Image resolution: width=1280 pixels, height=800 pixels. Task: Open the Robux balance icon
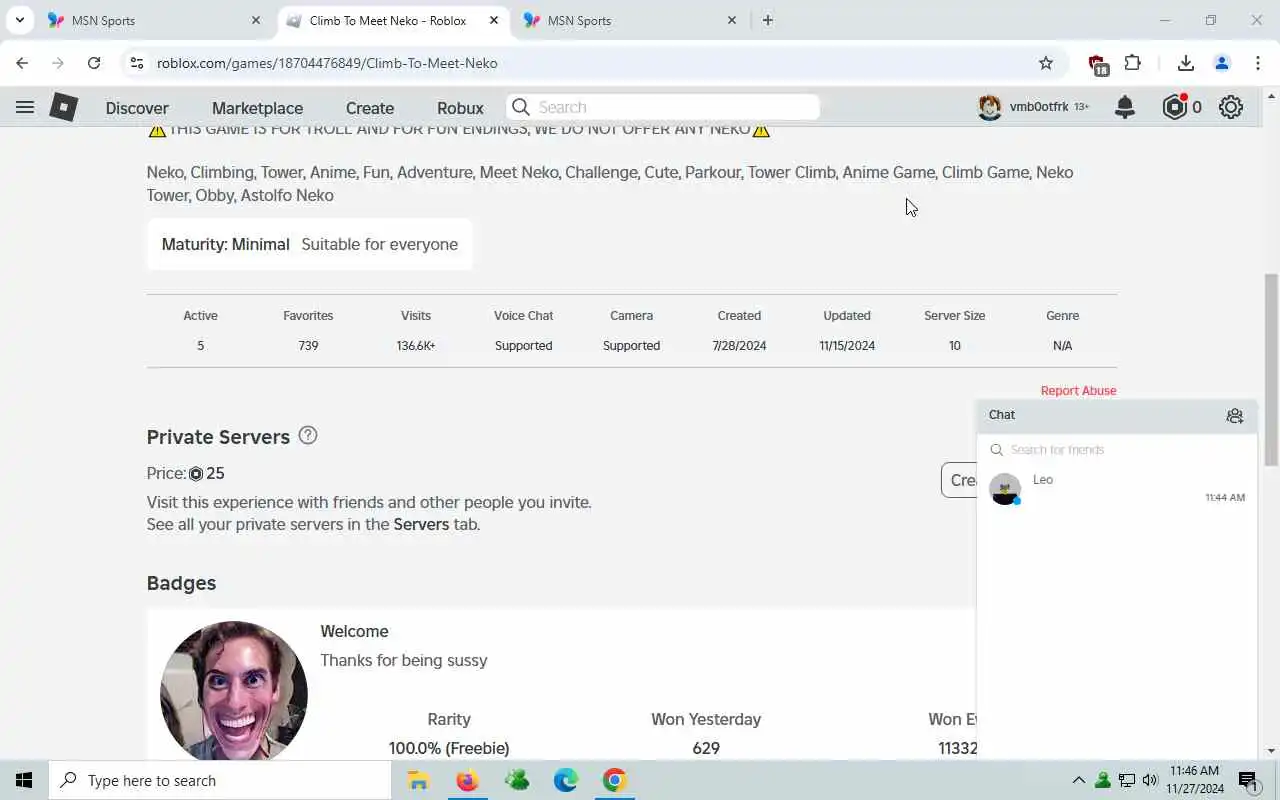click(1175, 107)
